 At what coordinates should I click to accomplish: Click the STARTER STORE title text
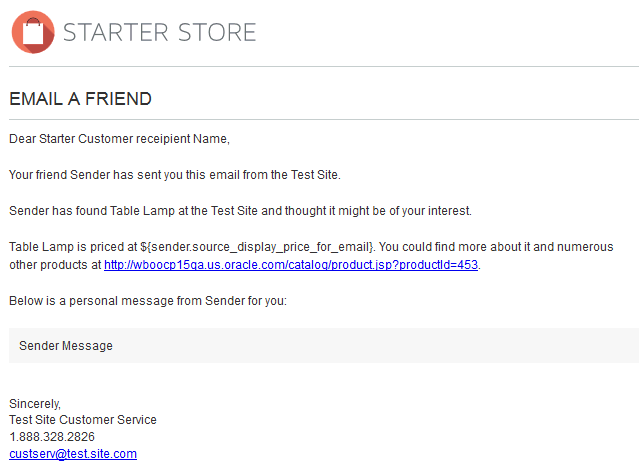(x=160, y=32)
